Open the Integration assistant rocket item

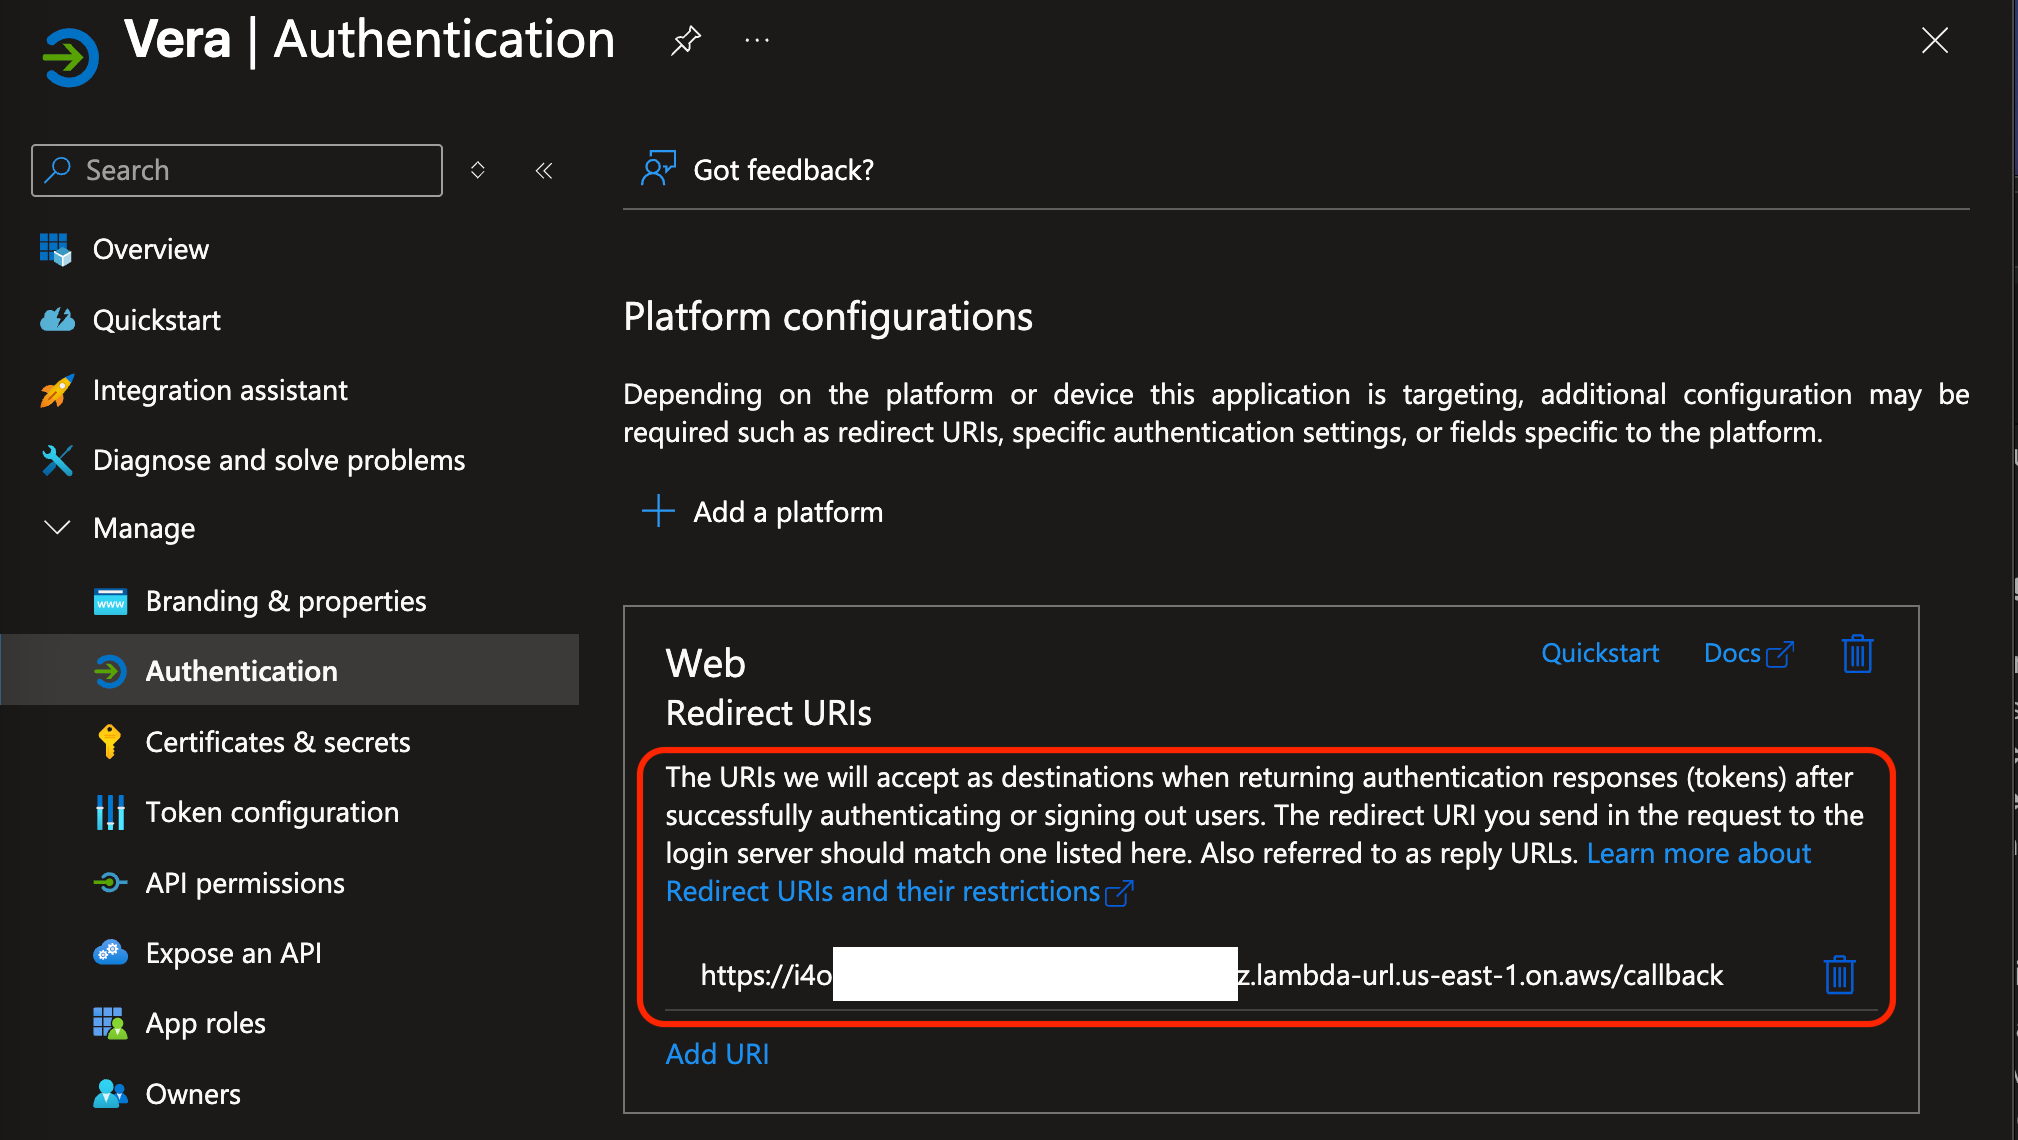(x=219, y=390)
